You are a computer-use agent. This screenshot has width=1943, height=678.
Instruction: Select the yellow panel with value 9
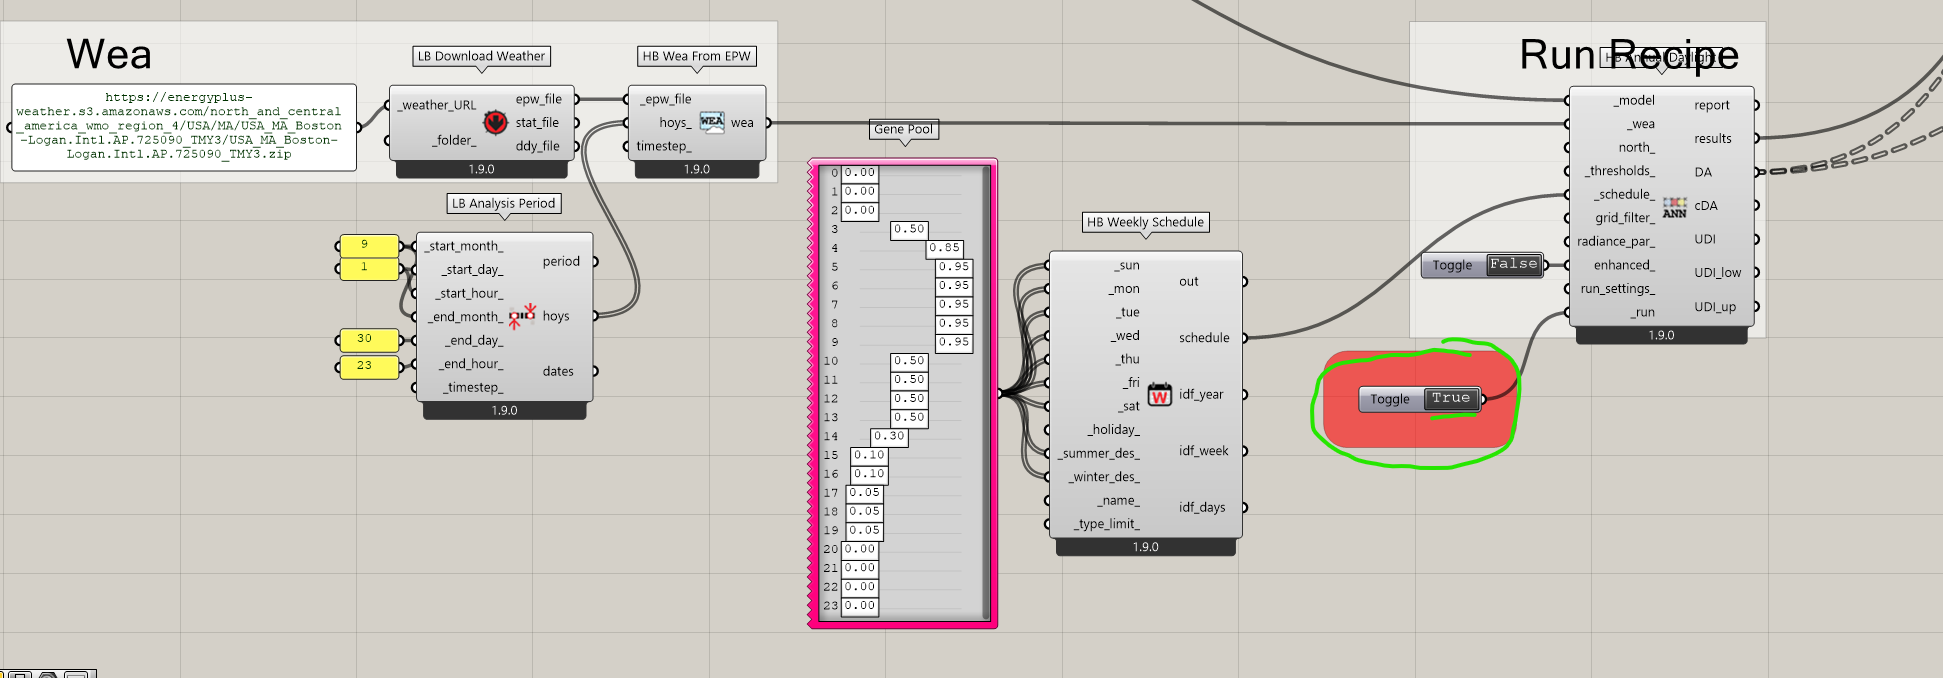pos(368,245)
